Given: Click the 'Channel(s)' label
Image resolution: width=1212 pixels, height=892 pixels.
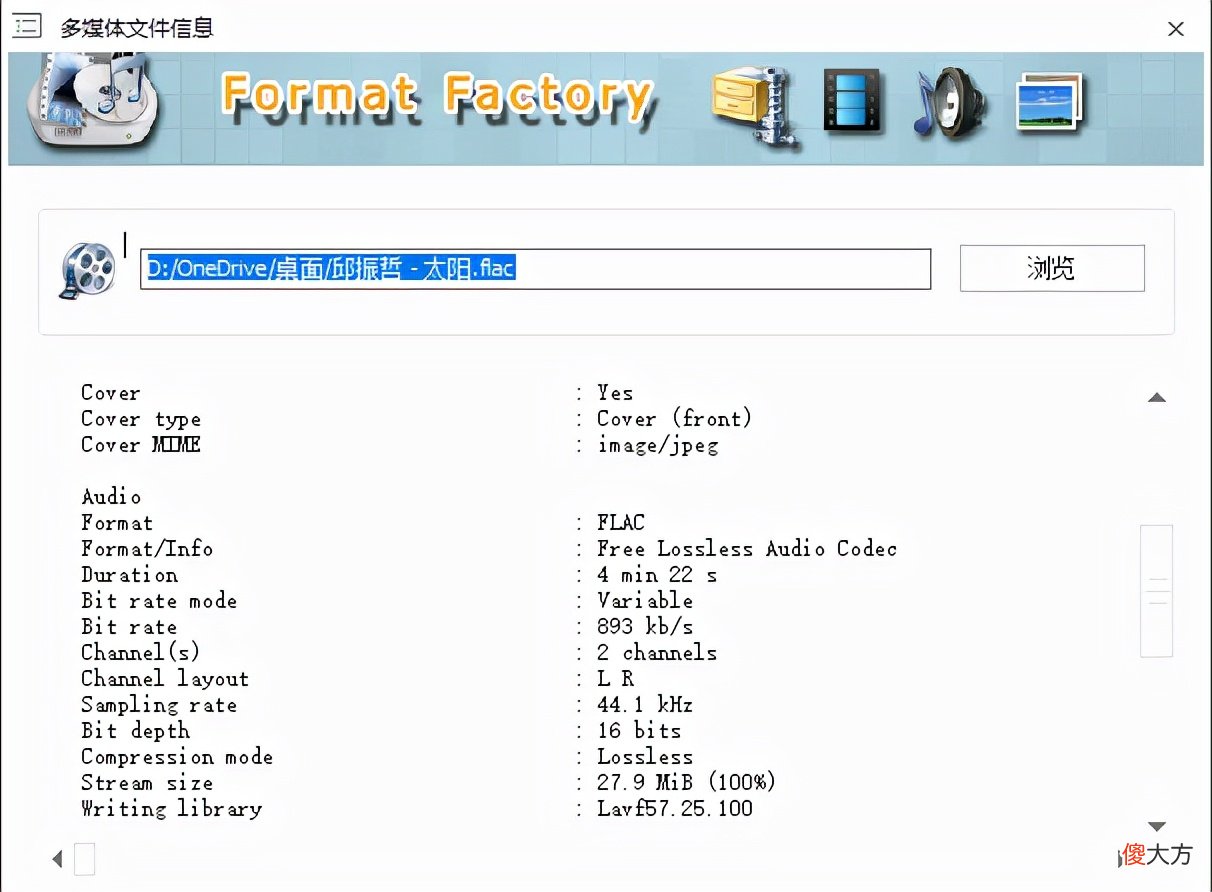Looking at the screenshot, I should [141, 653].
